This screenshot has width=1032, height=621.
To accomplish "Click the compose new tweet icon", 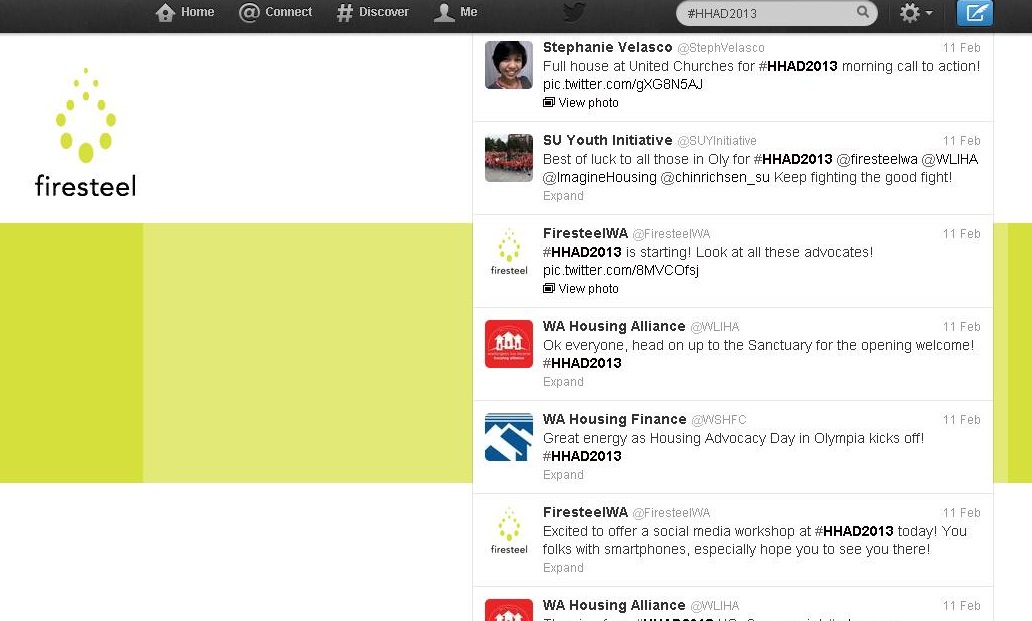I will tap(974, 13).
